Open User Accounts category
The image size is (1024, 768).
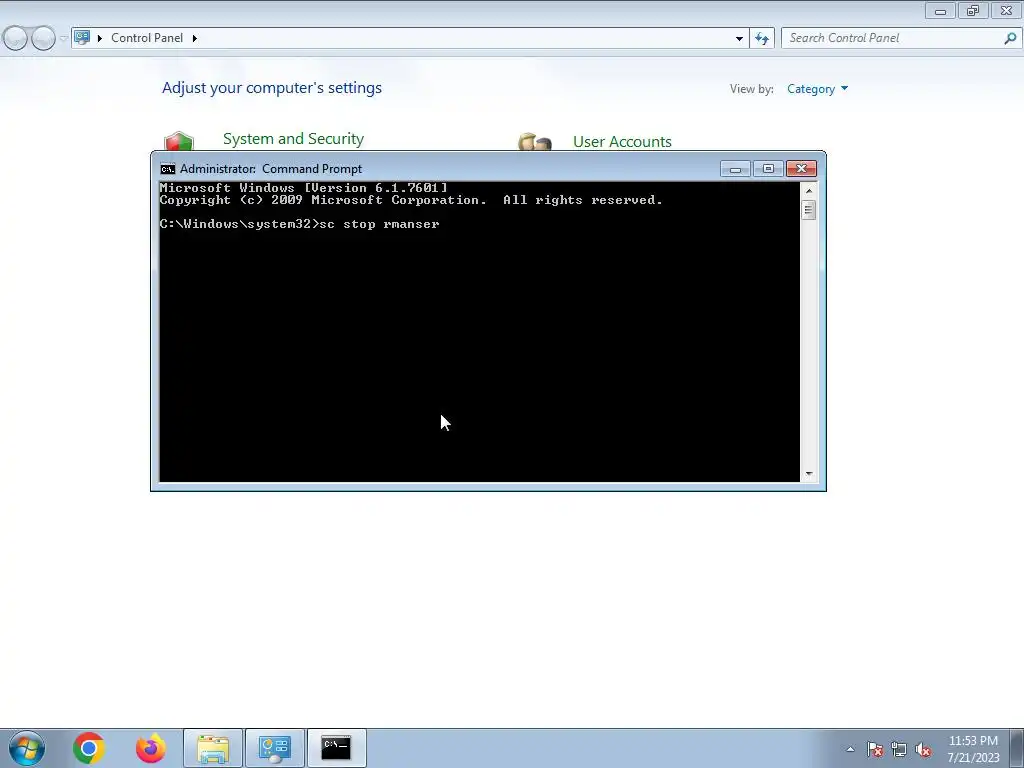[622, 142]
